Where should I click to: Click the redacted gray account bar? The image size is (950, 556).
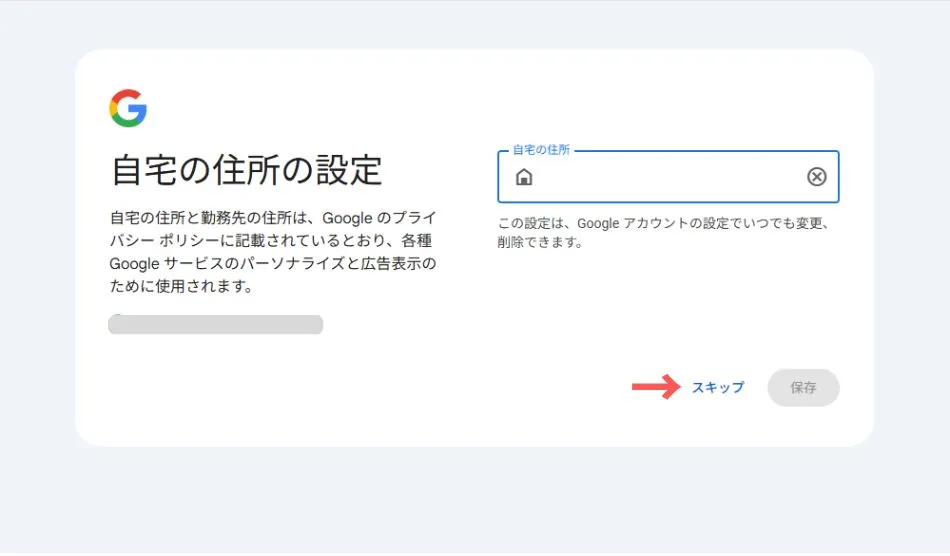(x=216, y=324)
